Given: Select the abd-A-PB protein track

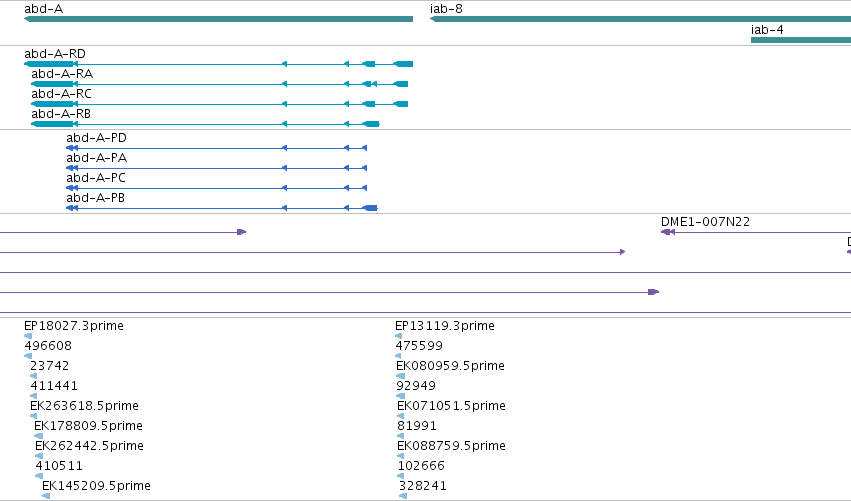Looking at the screenshot, I should point(221,208).
